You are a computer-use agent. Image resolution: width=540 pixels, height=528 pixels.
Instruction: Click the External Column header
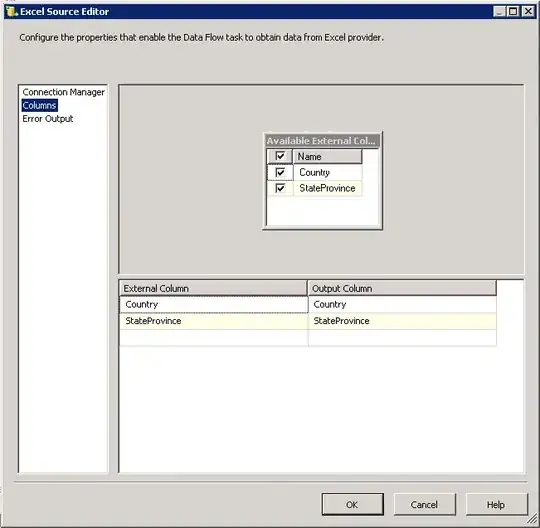click(213, 288)
